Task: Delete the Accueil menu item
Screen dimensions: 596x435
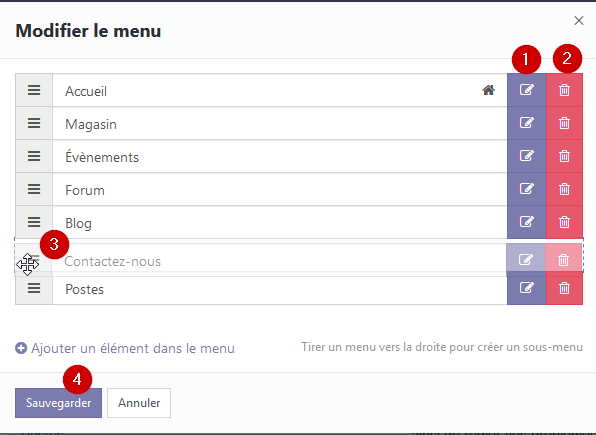Action: (x=564, y=90)
